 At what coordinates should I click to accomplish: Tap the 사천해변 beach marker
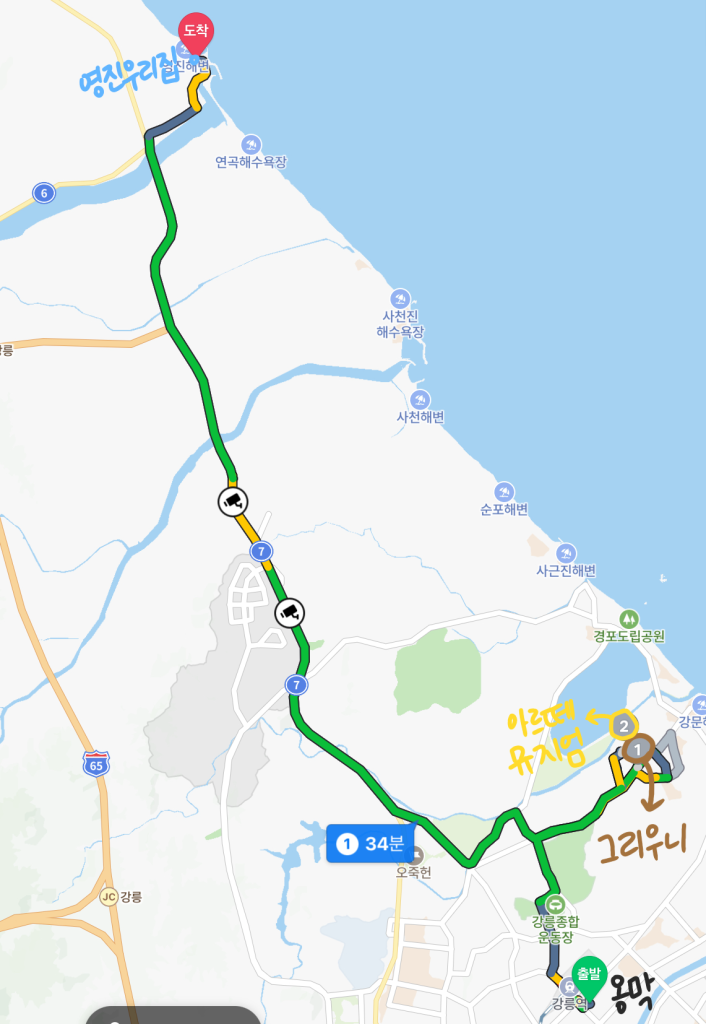click(420, 400)
